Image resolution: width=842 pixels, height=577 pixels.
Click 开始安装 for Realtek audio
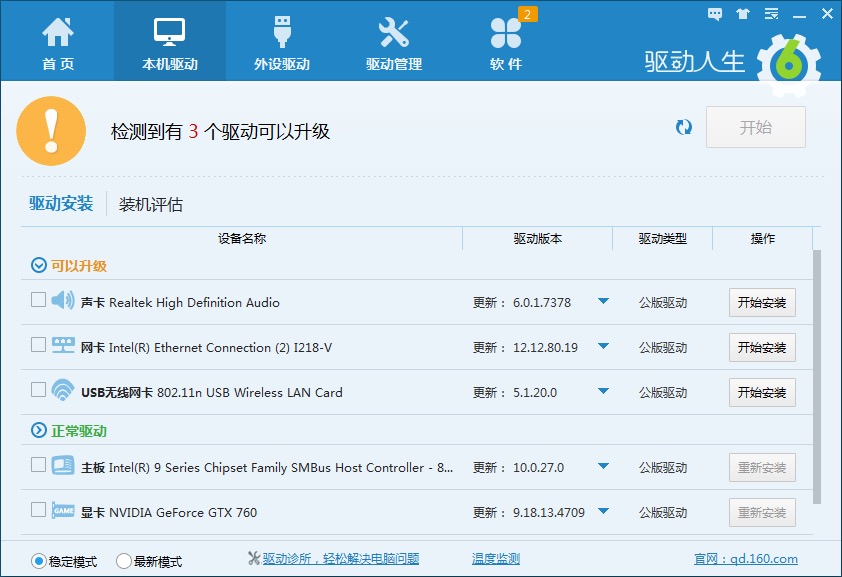pyautogui.click(x=762, y=303)
